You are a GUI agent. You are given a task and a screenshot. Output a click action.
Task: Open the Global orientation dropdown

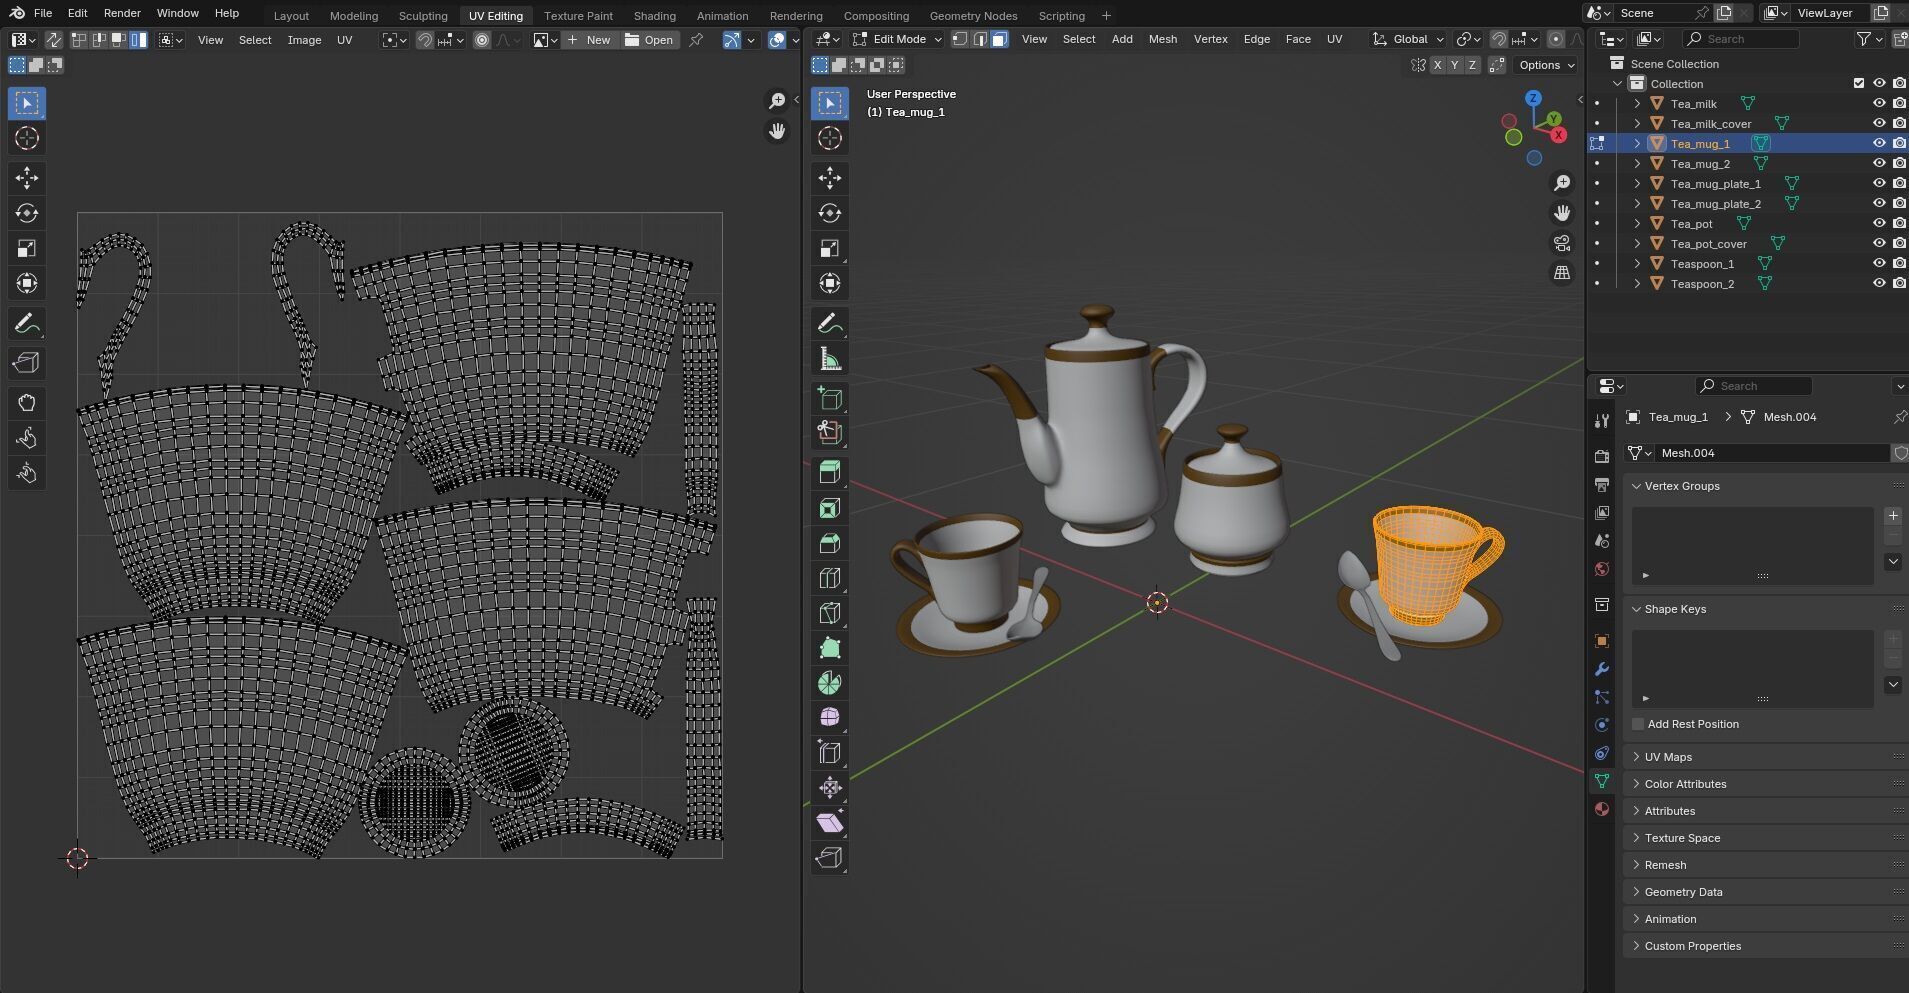click(1408, 39)
